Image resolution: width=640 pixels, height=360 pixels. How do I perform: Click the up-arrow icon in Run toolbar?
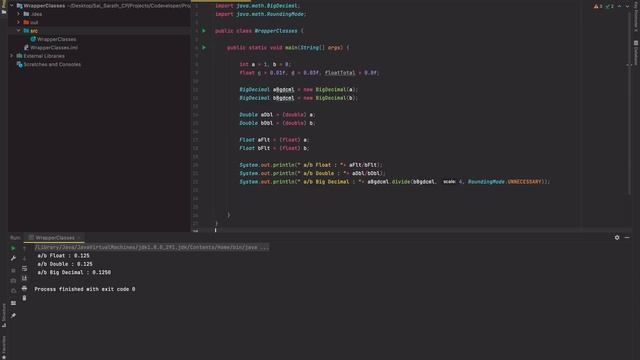click(24, 248)
